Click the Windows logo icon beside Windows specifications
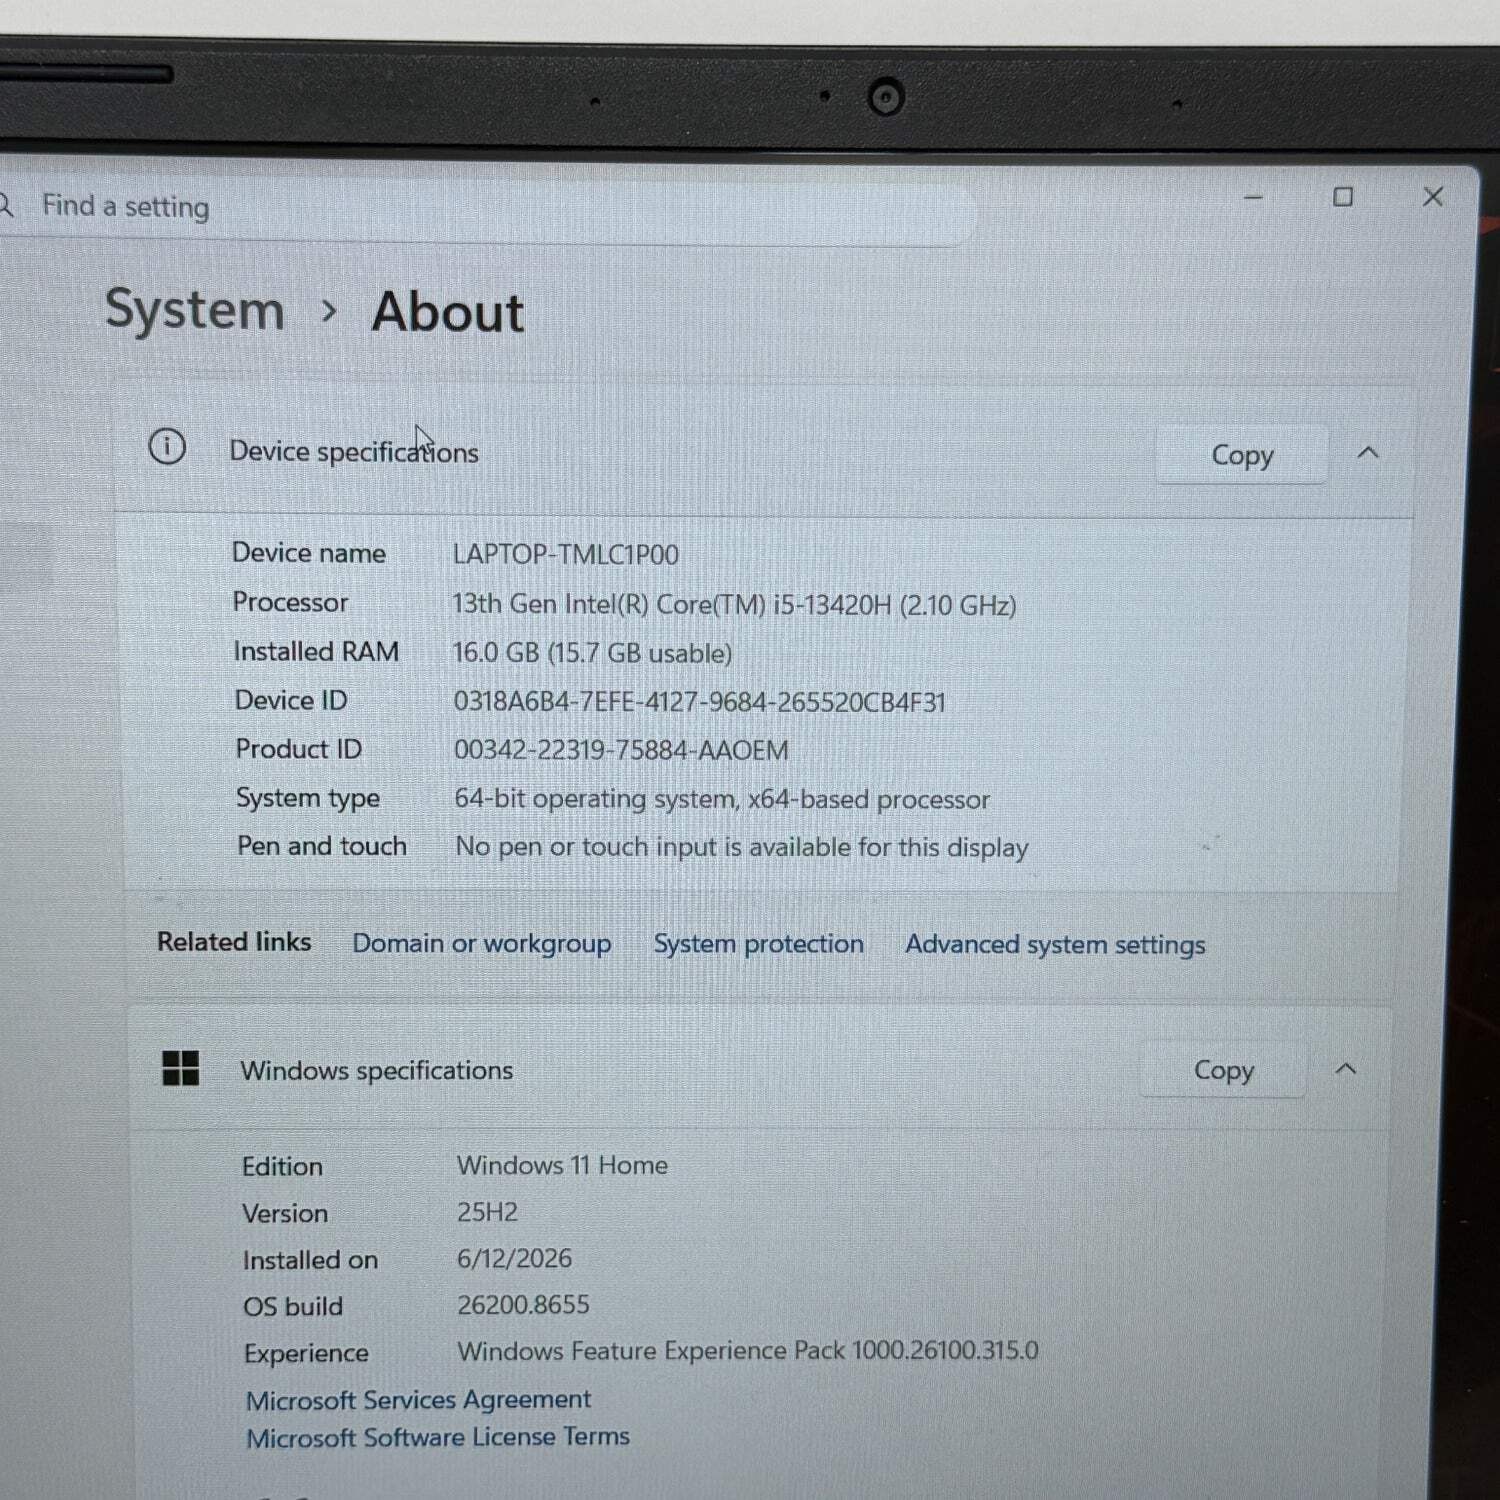The width and height of the screenshot is (1500, 1500). coord(181,1068)
